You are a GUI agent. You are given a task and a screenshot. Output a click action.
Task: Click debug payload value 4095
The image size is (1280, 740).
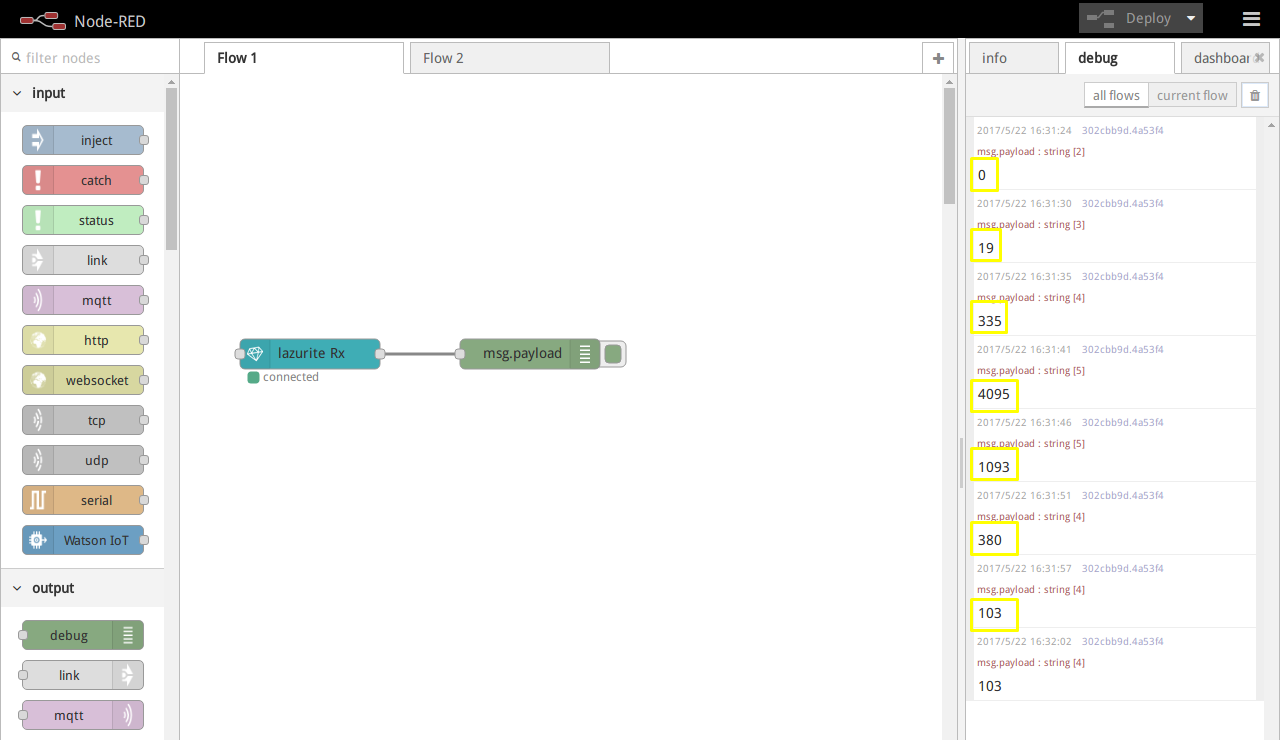994,394
